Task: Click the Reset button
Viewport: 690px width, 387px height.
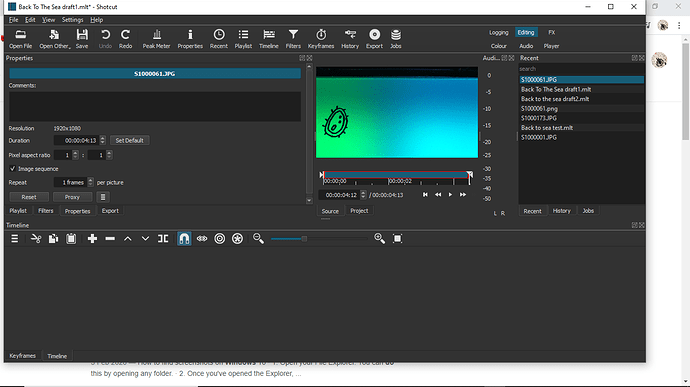Action: pyautogui.click(x=29, y=197)
